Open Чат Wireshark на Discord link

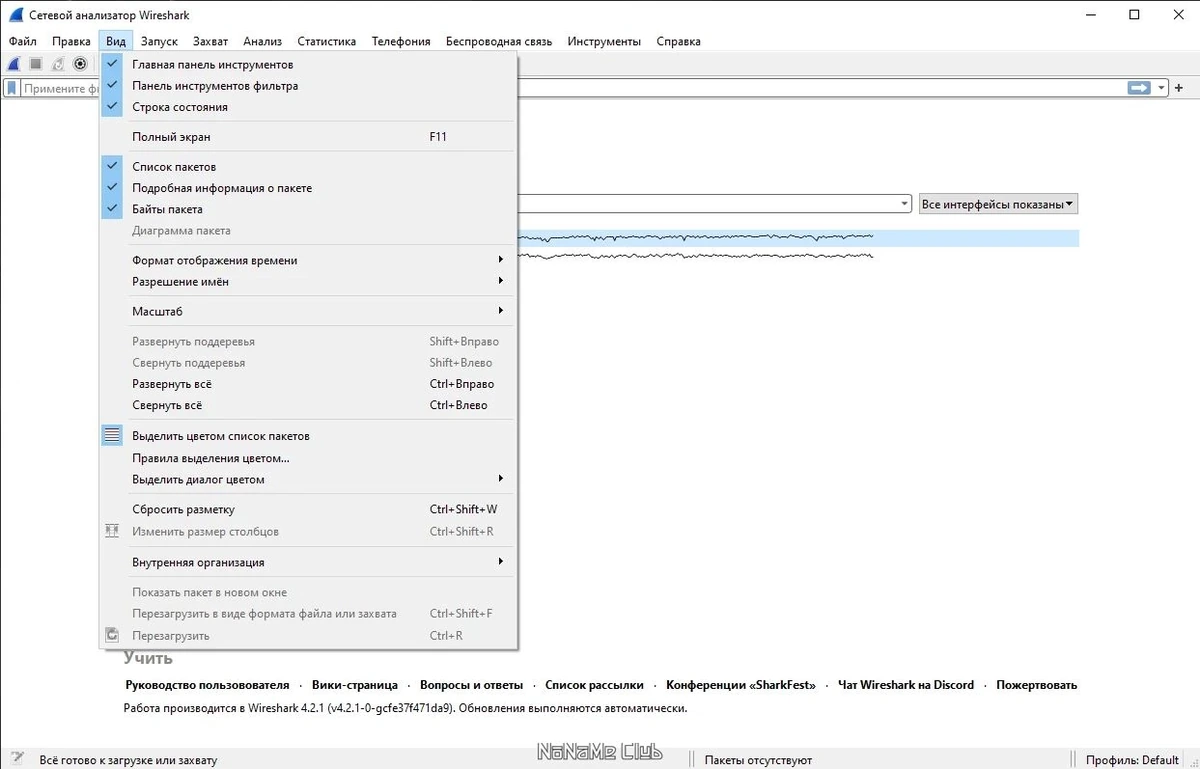[x=906, y=685]
